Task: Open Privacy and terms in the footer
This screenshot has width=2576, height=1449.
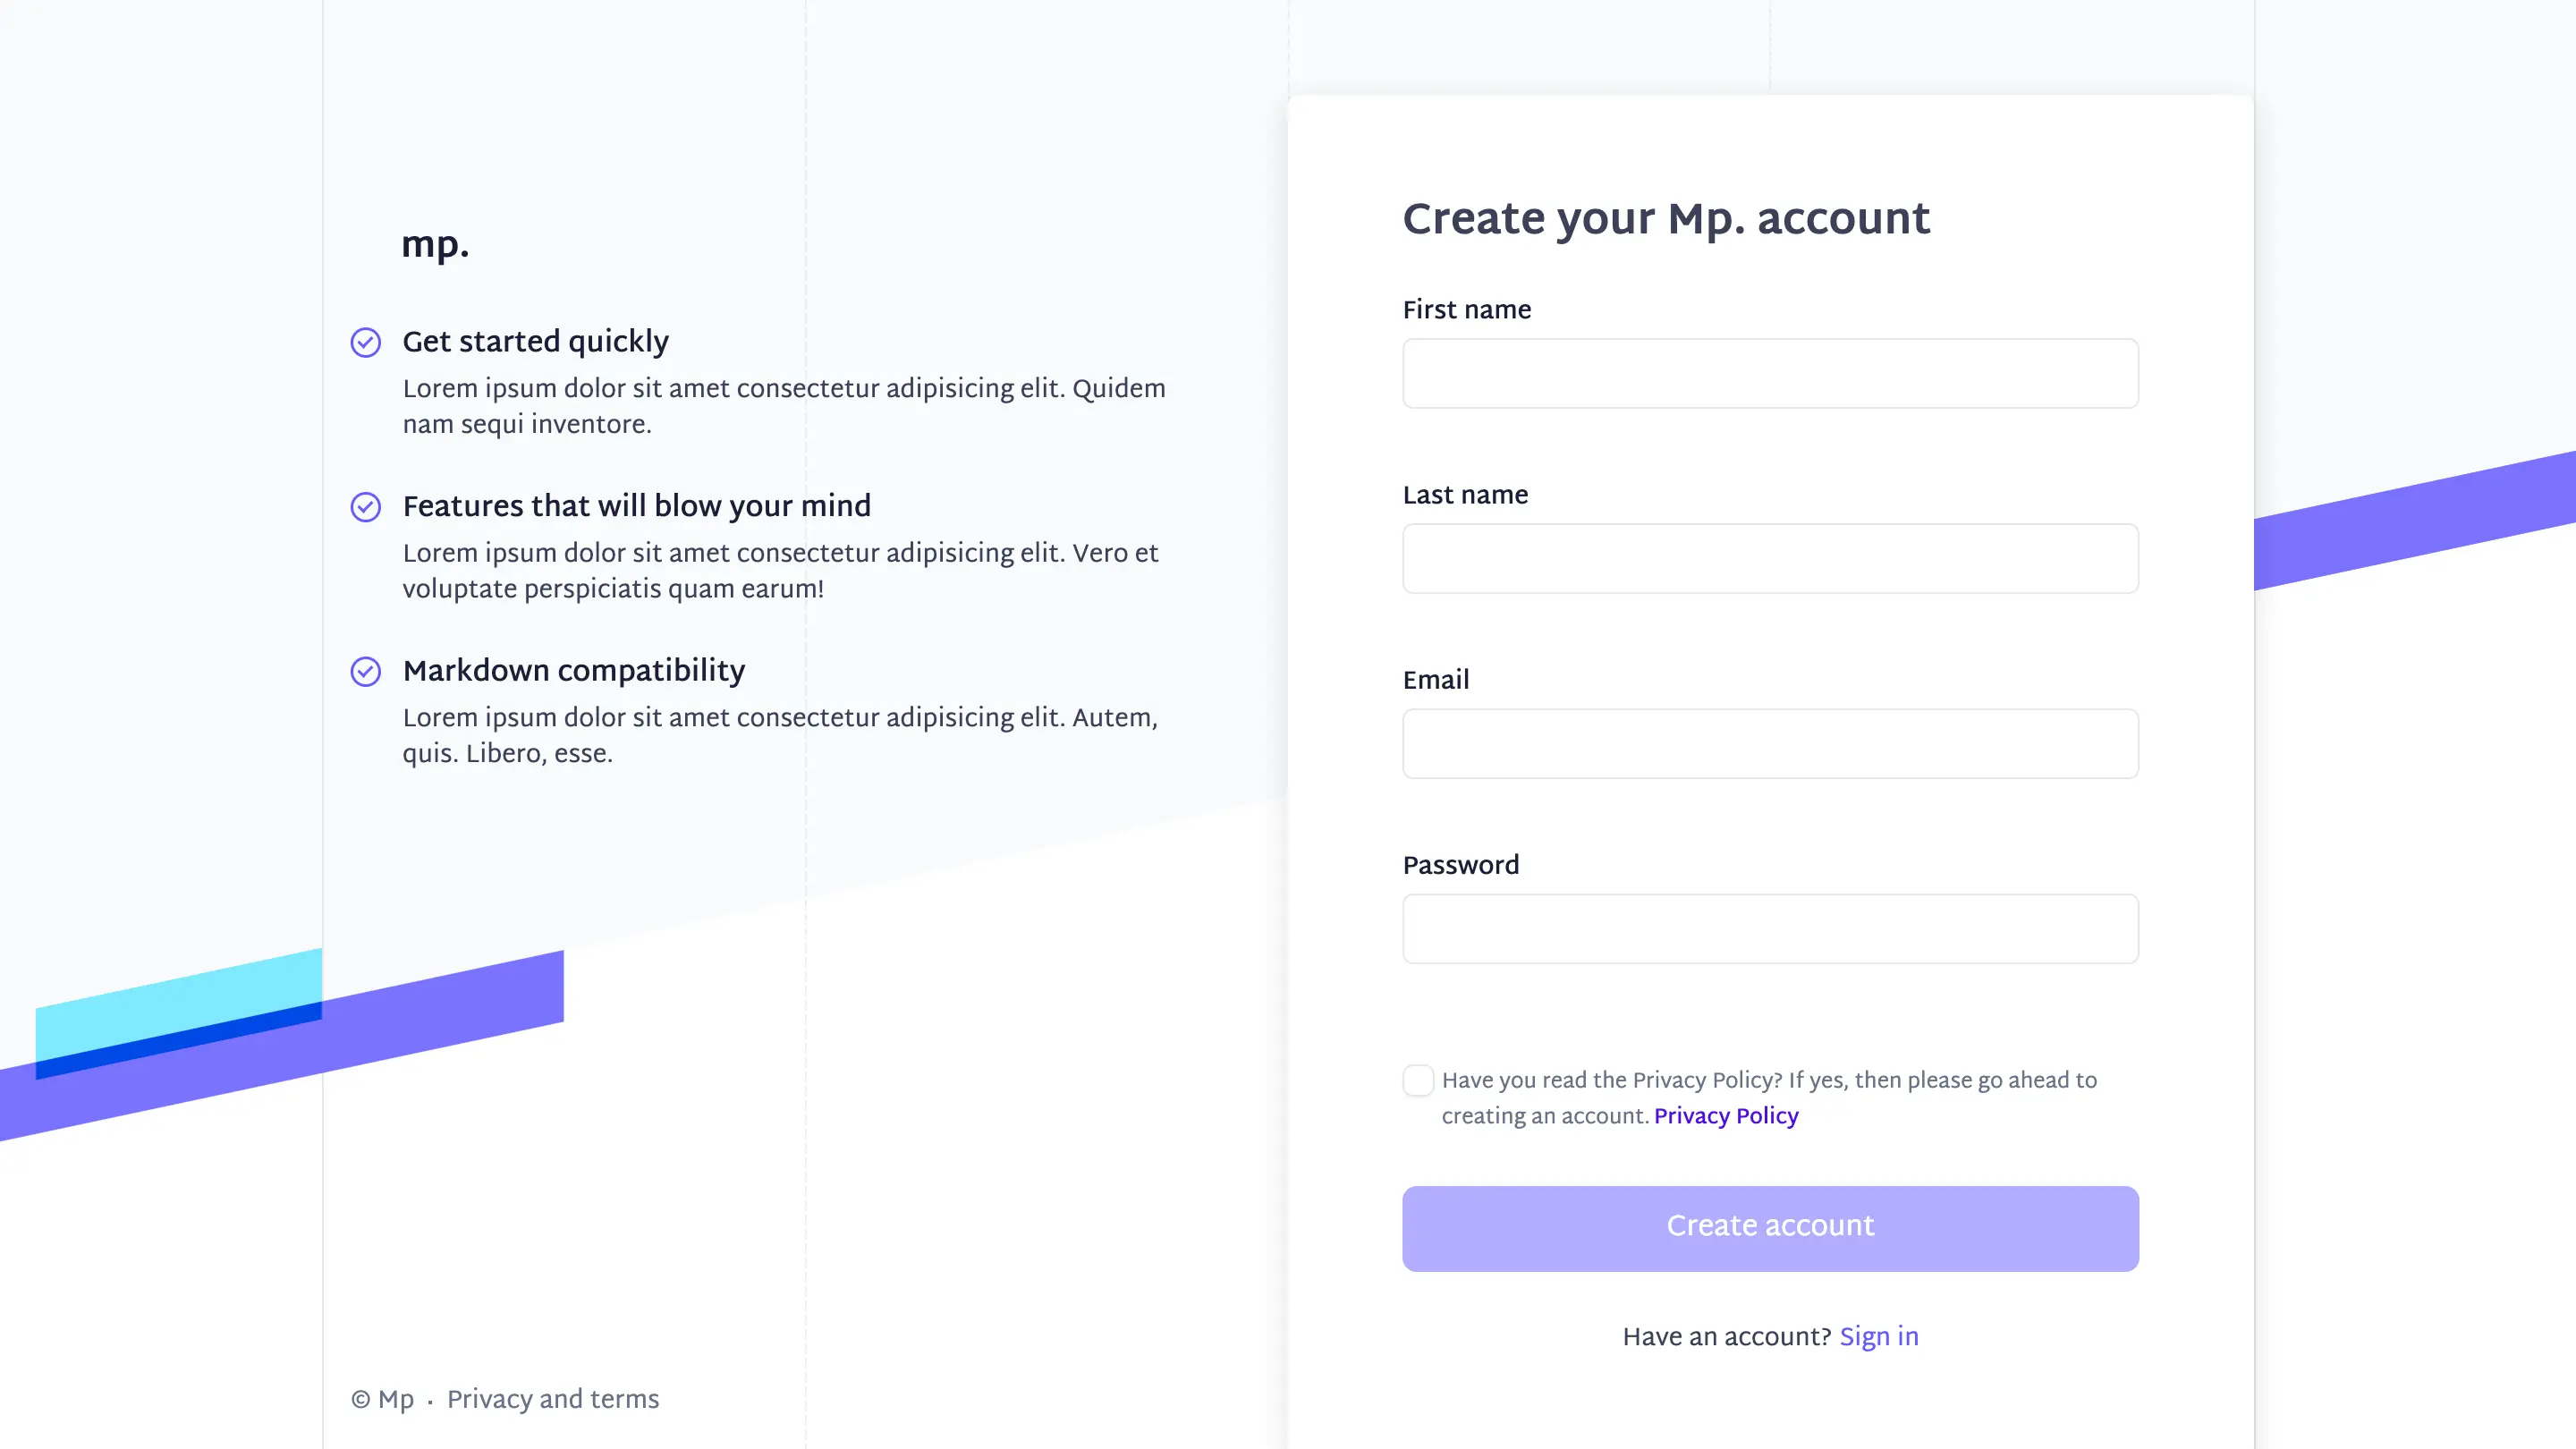Action: [x=553, y=1399]
